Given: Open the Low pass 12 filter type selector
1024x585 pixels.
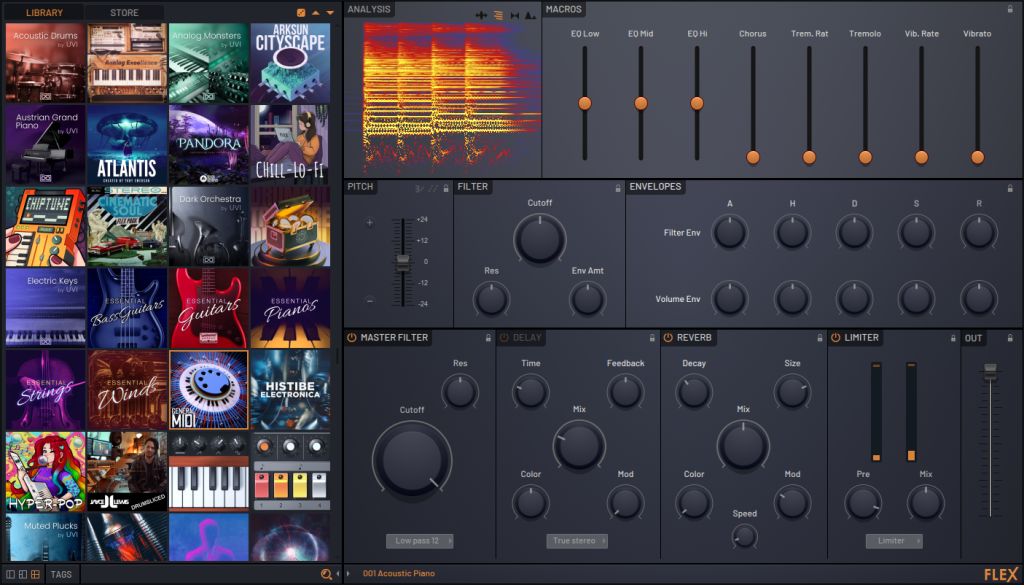Looking at the screenshot, I should 417,541.
